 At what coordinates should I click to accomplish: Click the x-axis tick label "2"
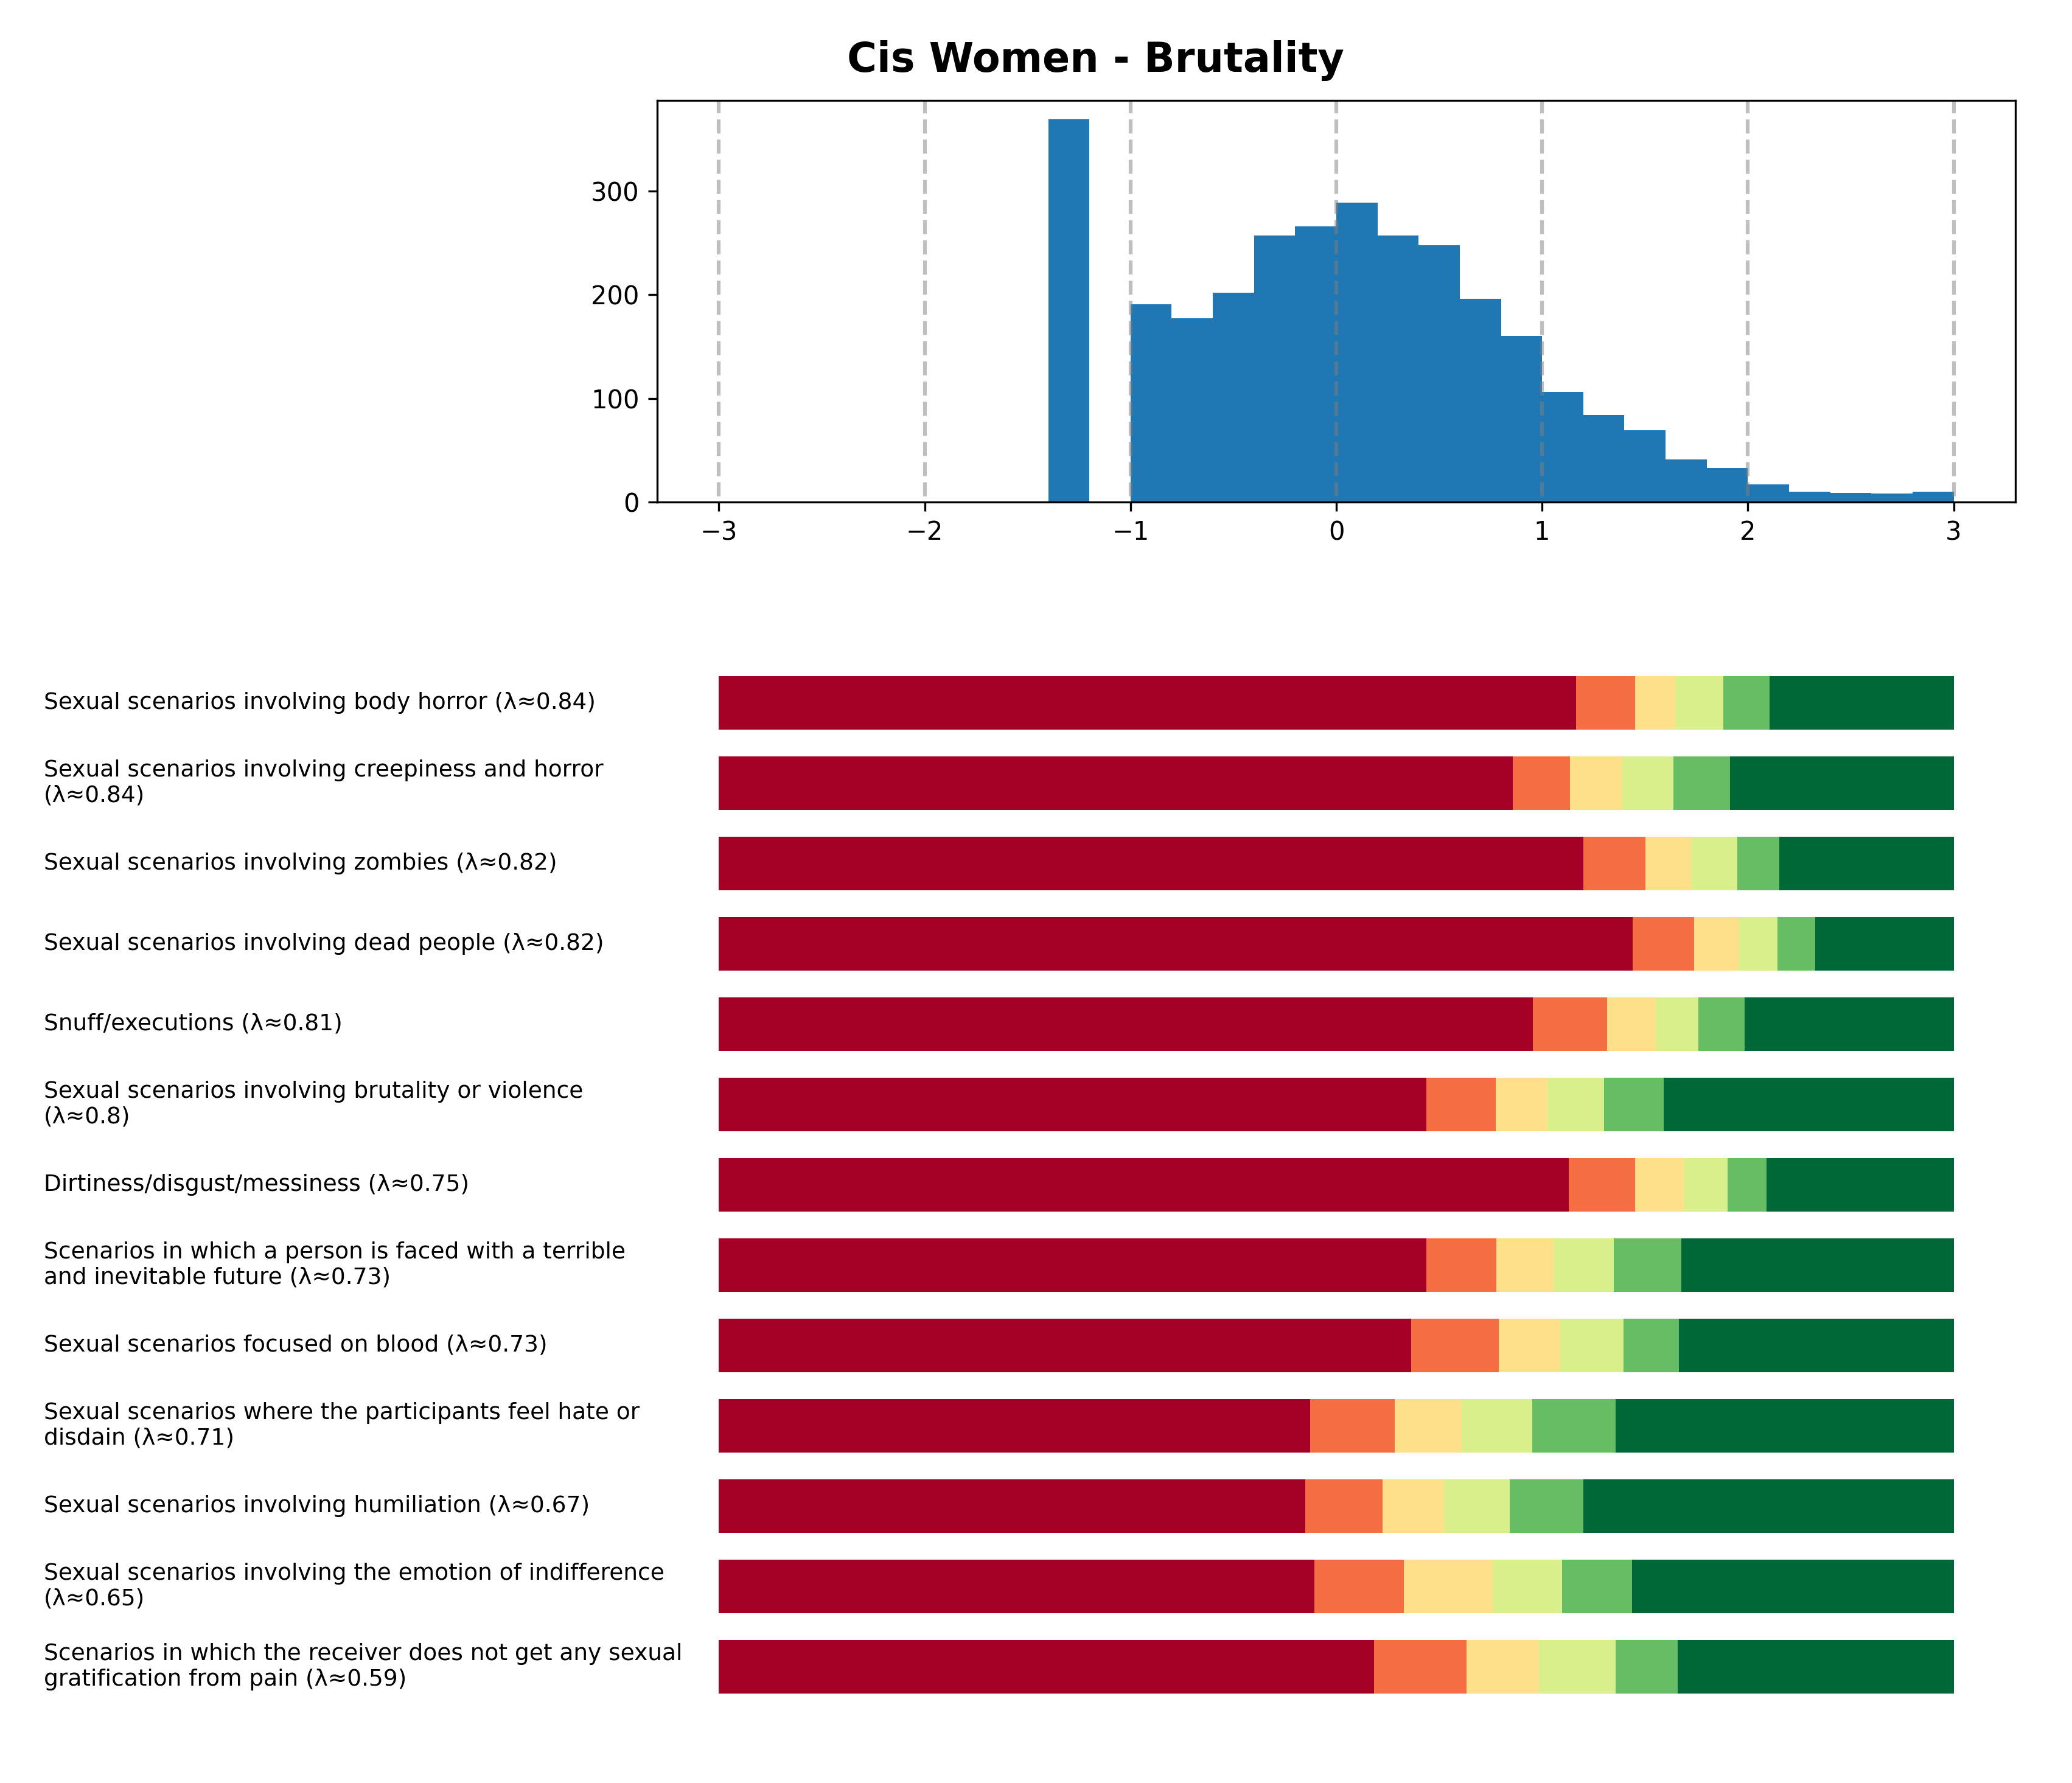1747,531
